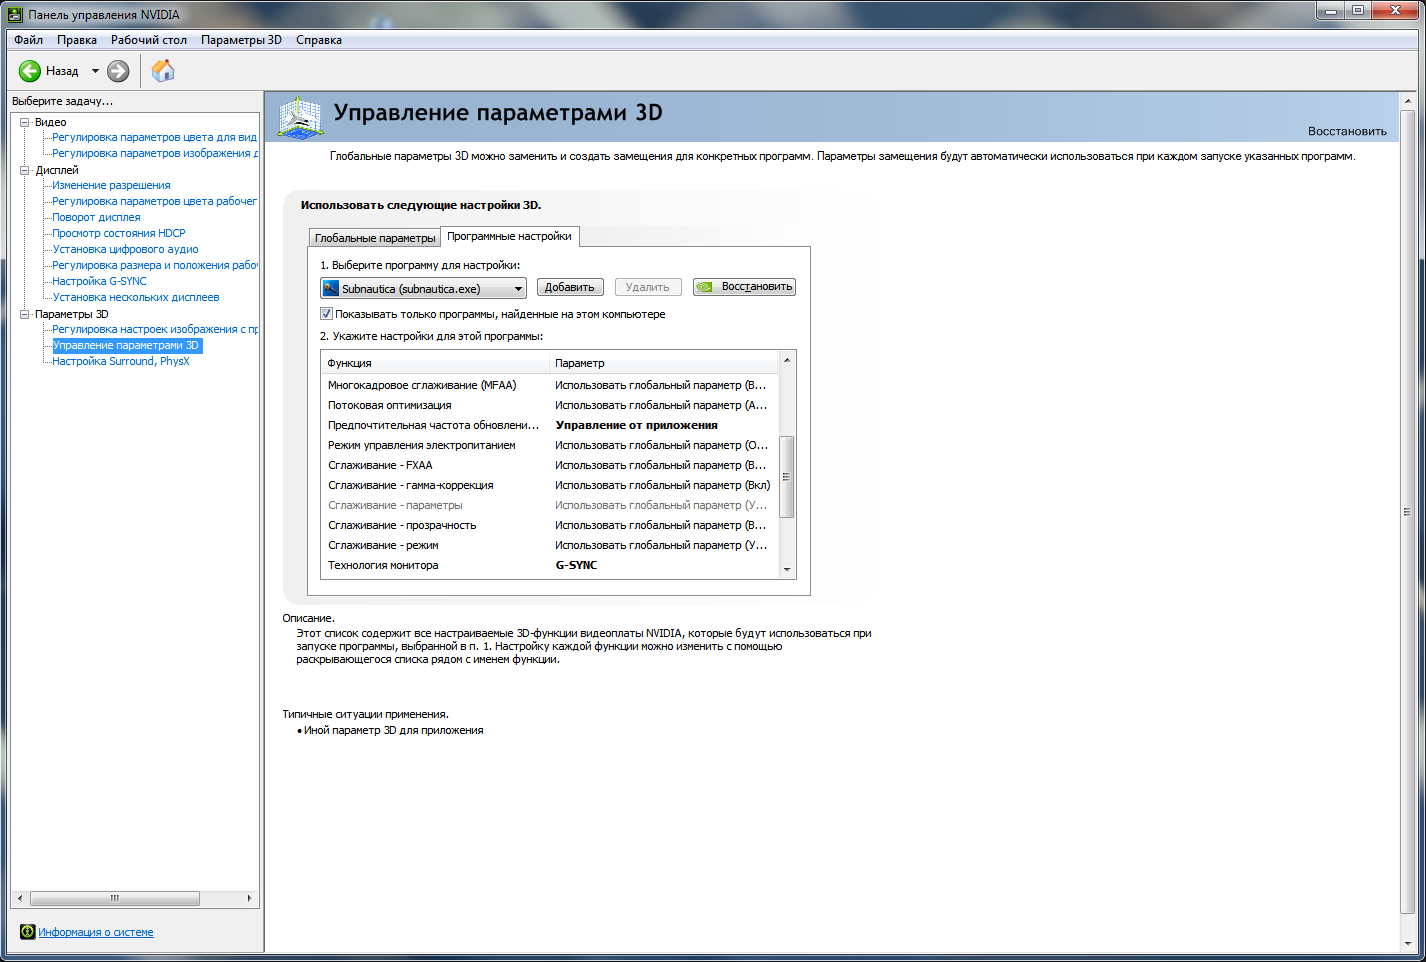This screenshot has width=1426, height=962.
Task: Click settings list scroll down arrow
Action: [787, 569]
